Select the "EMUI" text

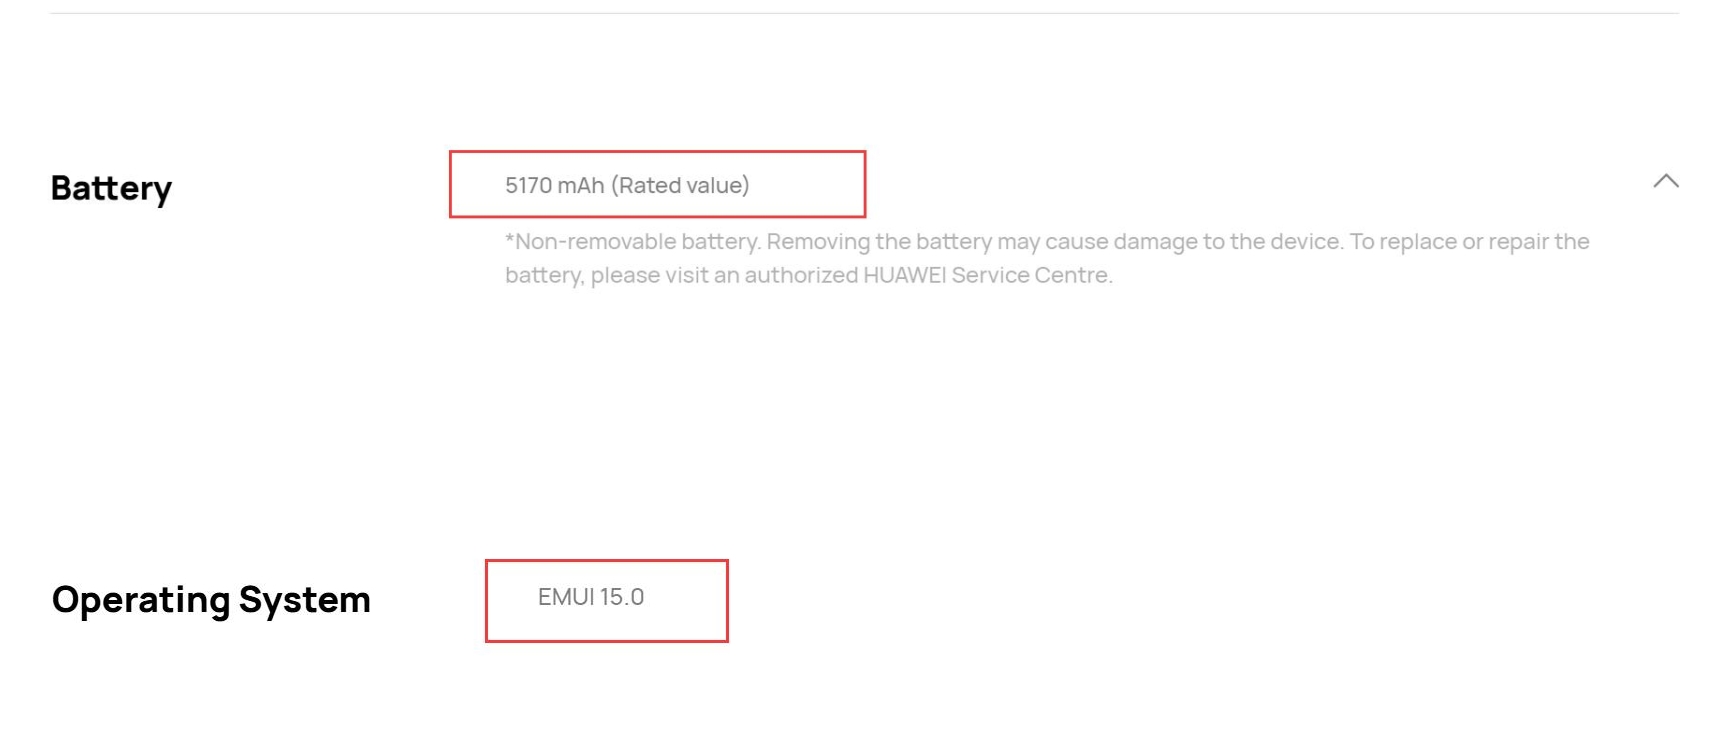[x=566, y=597]
